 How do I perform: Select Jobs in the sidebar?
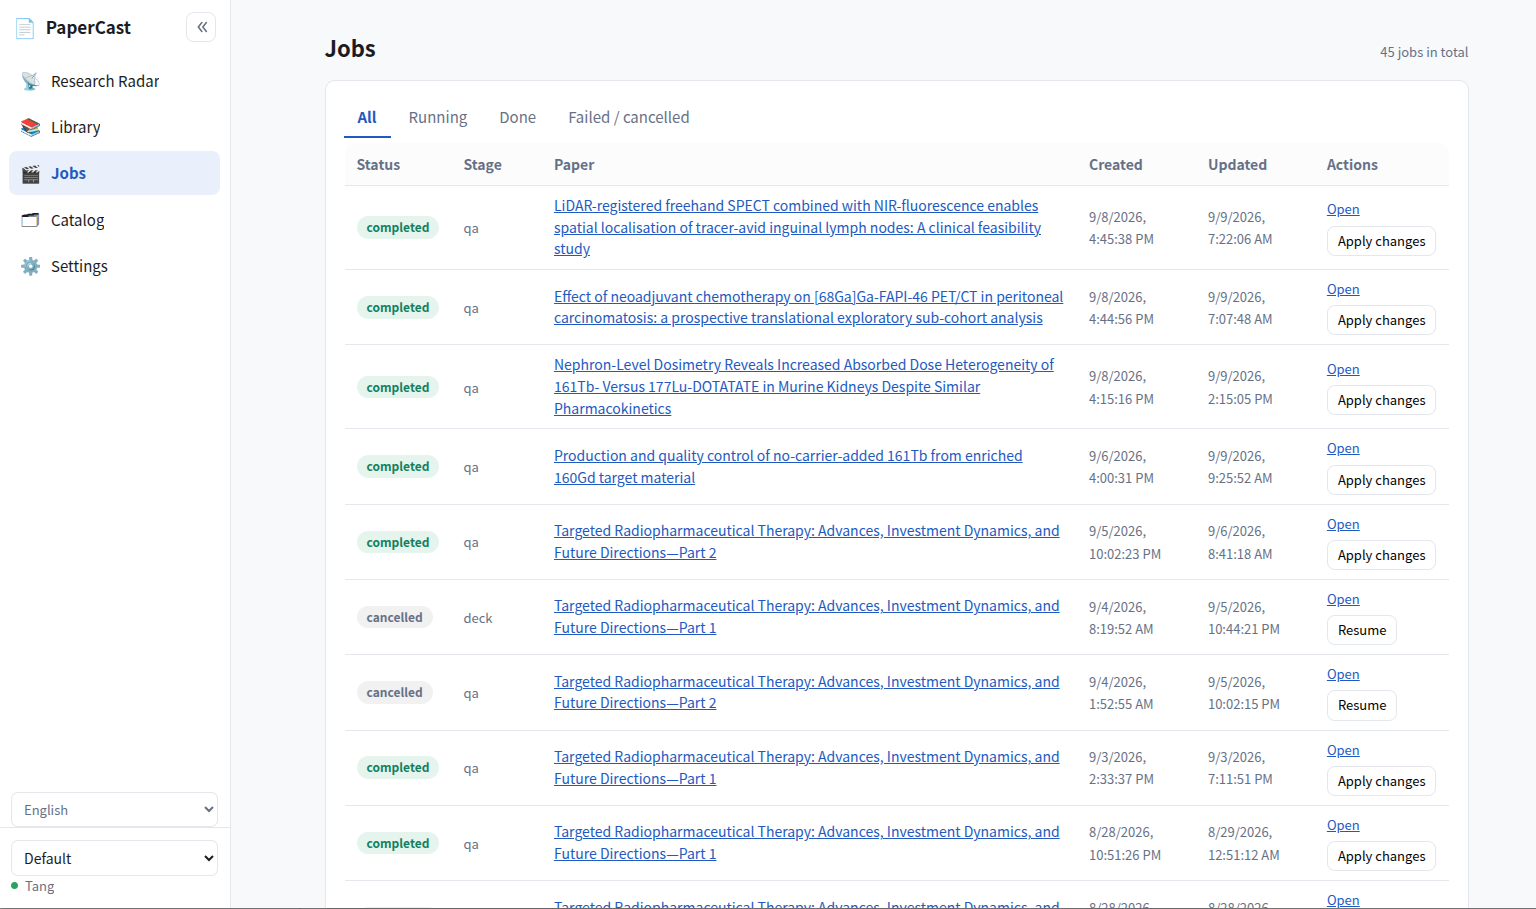114,173
